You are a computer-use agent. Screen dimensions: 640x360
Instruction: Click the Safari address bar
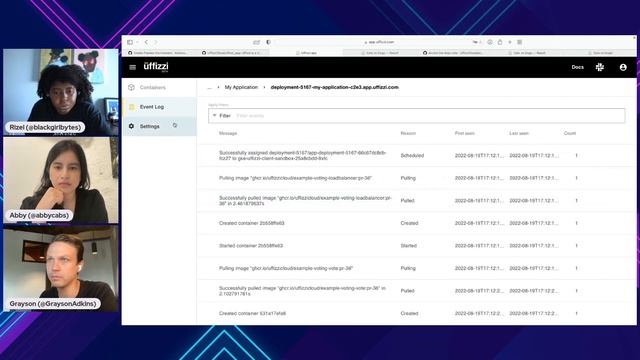380,42
